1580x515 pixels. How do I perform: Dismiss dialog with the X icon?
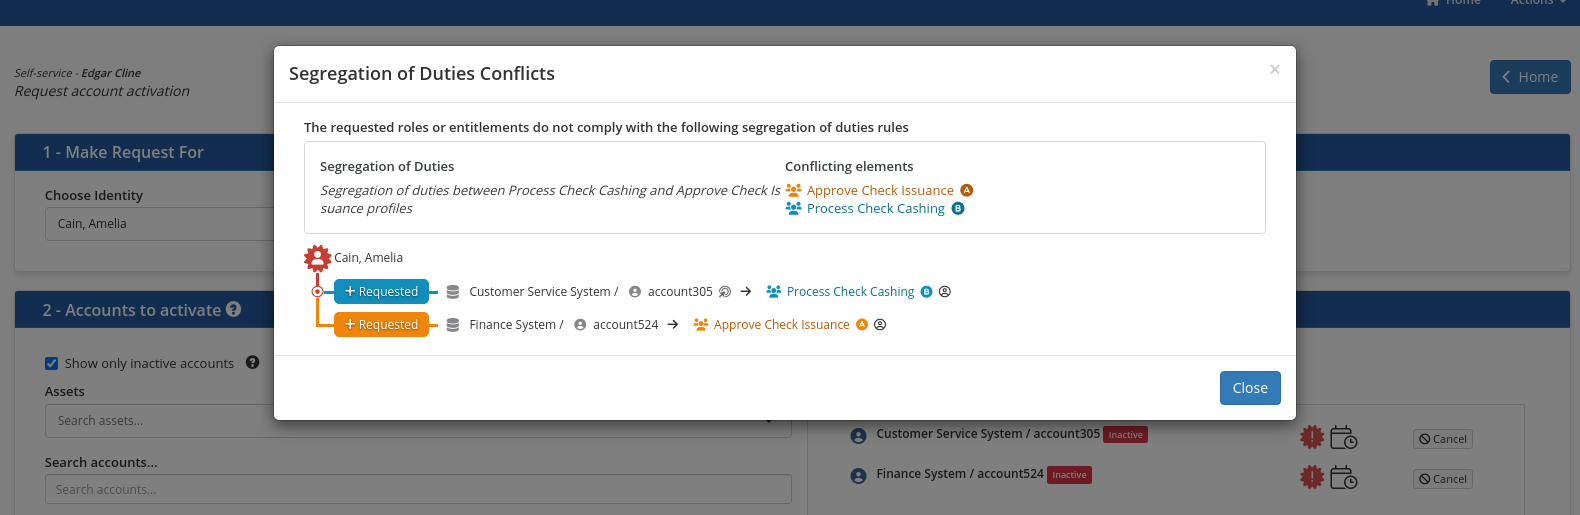(1274, 69)
